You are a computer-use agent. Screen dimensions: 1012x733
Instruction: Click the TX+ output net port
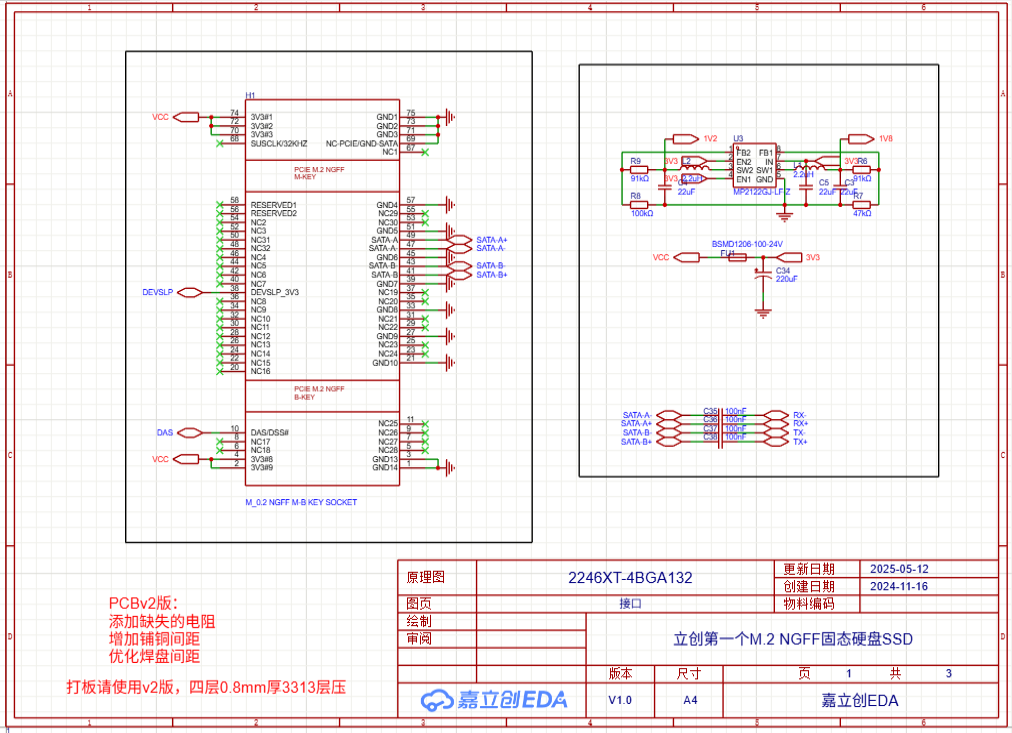point(776,441)
